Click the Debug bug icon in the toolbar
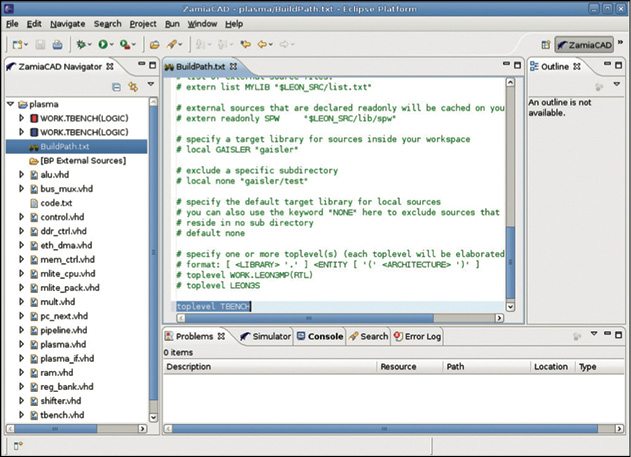 coord(80,45)
